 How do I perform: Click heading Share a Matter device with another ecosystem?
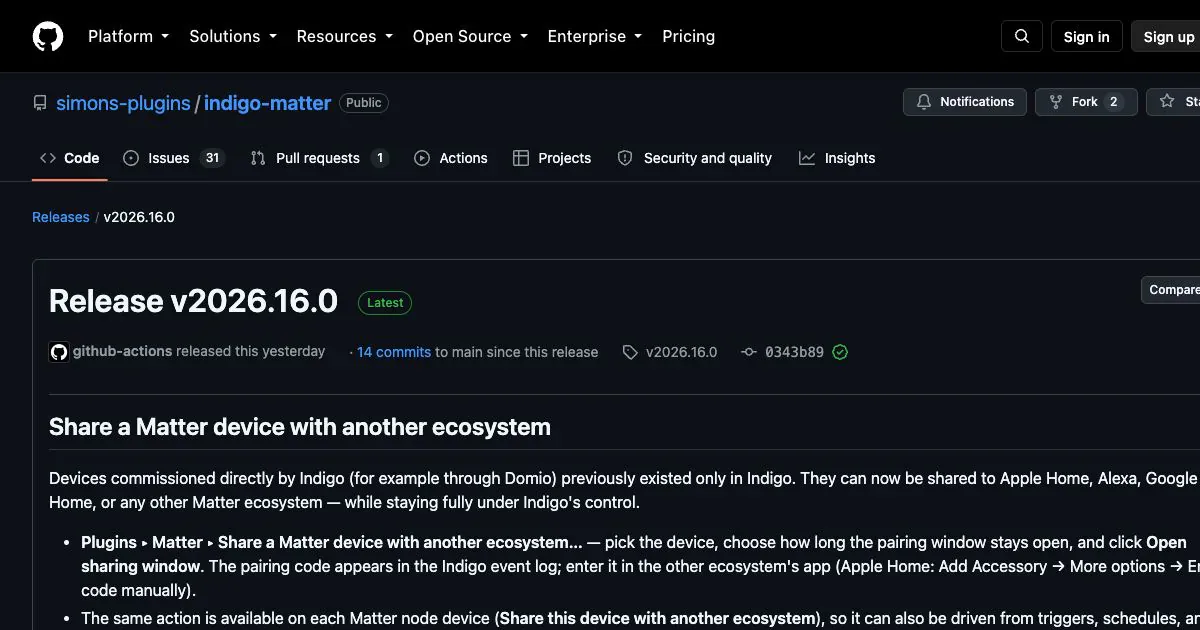tap(300, 427)
